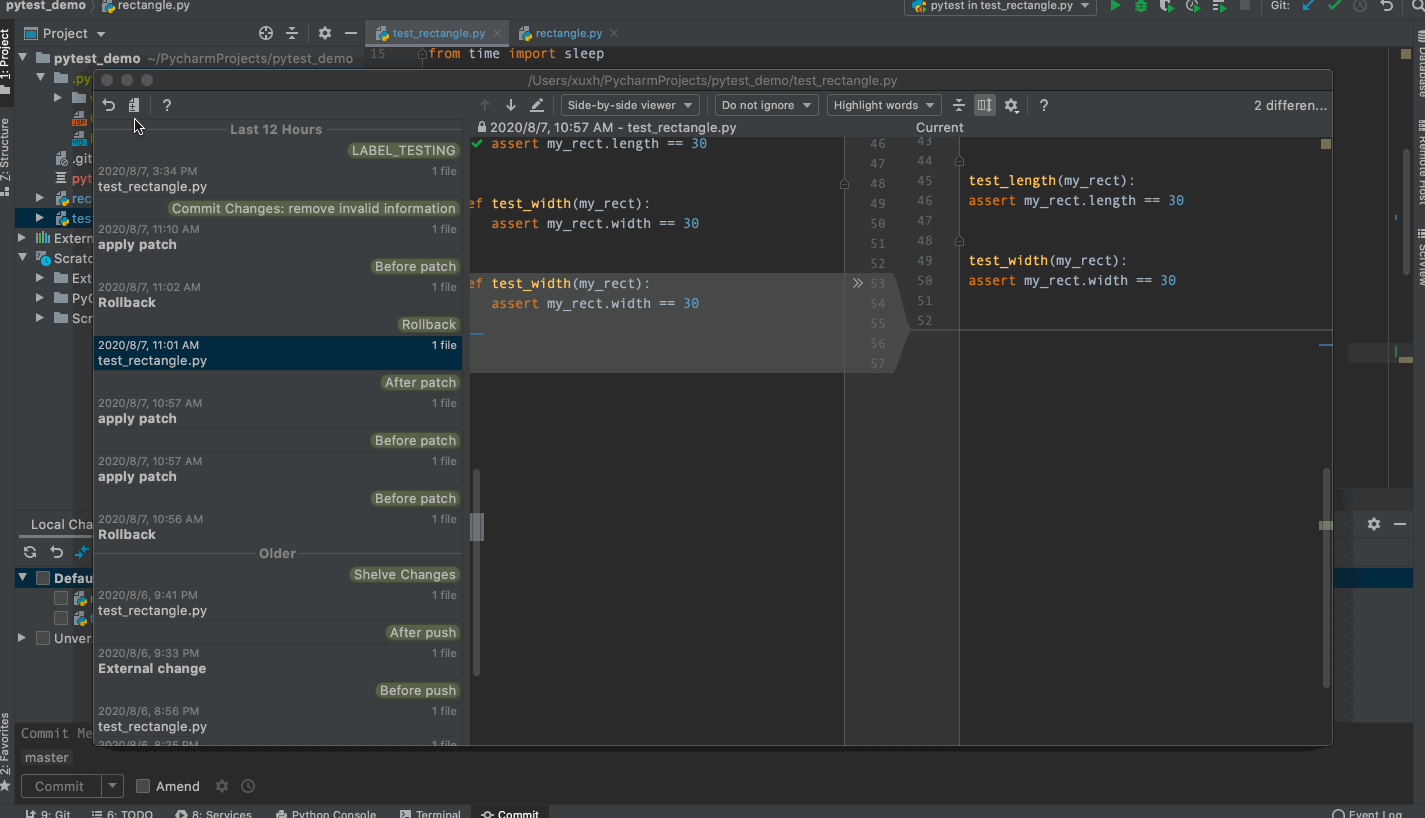Rollback via Git toolbar undo arrow

(x=1386, y=6)
